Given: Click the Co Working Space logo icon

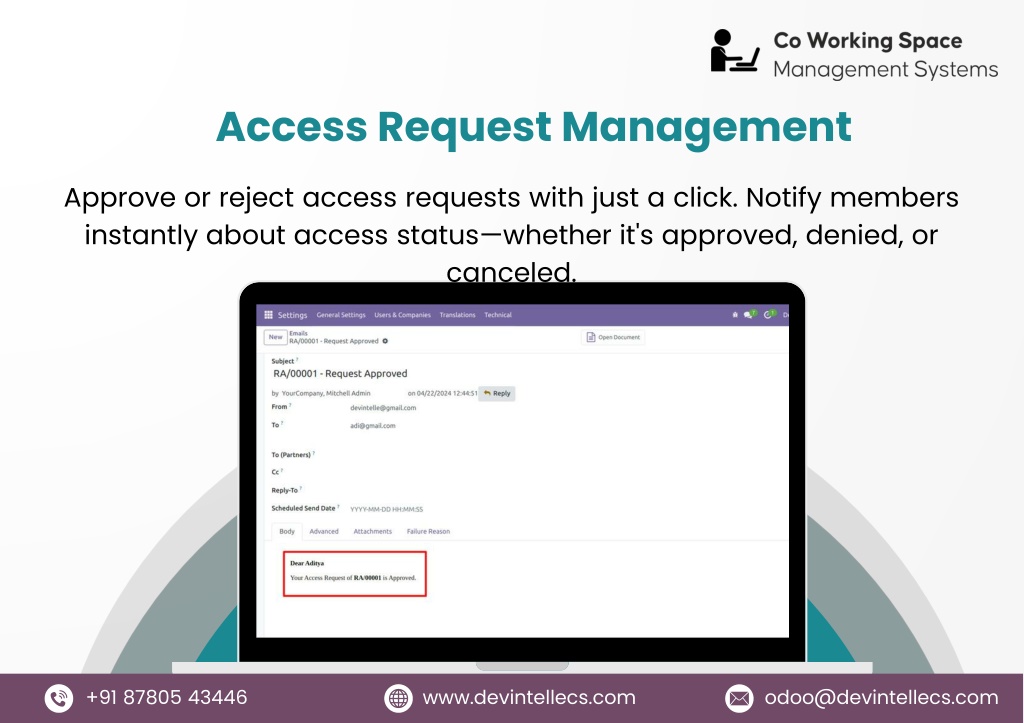Looking at the screenshot, I should pos(735,51).
